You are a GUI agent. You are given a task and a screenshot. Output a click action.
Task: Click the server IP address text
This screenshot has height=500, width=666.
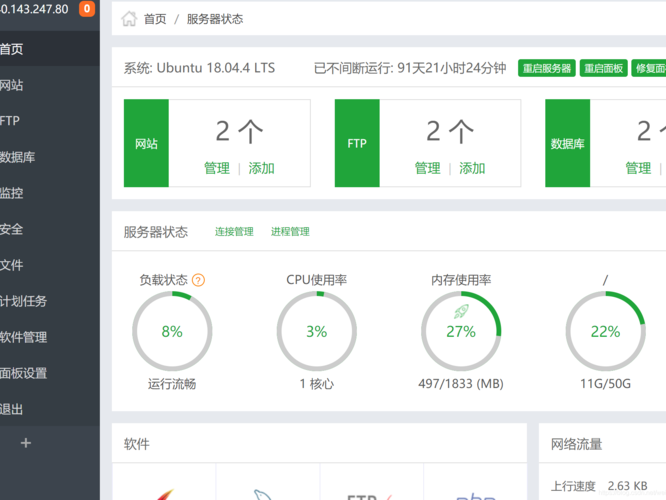pos(34,9)
